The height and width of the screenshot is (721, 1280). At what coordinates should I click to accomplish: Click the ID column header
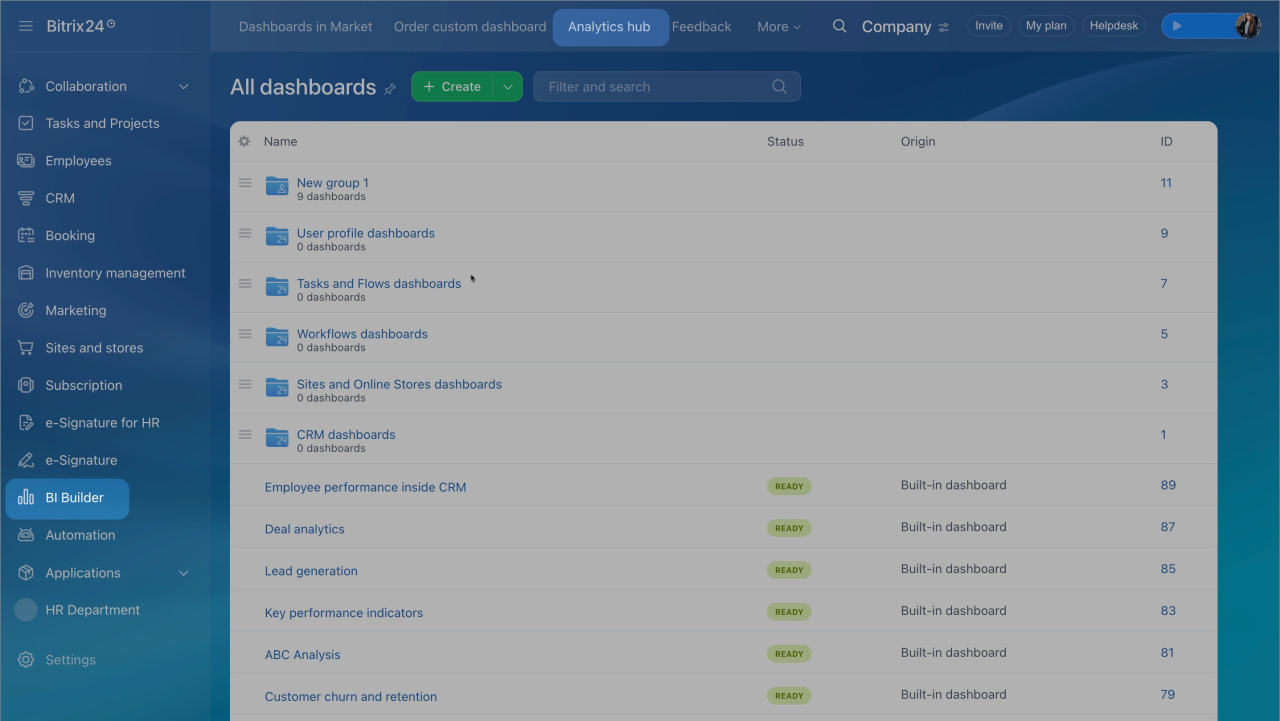[1166, 141]
